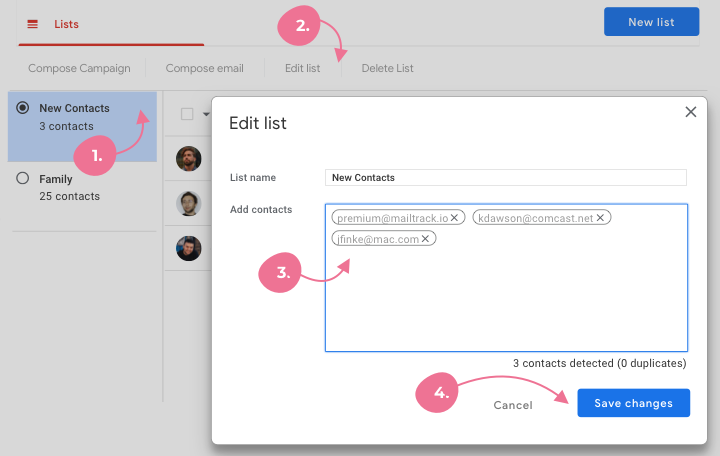Click the third contact avatar photo

[x=189, y=248]
